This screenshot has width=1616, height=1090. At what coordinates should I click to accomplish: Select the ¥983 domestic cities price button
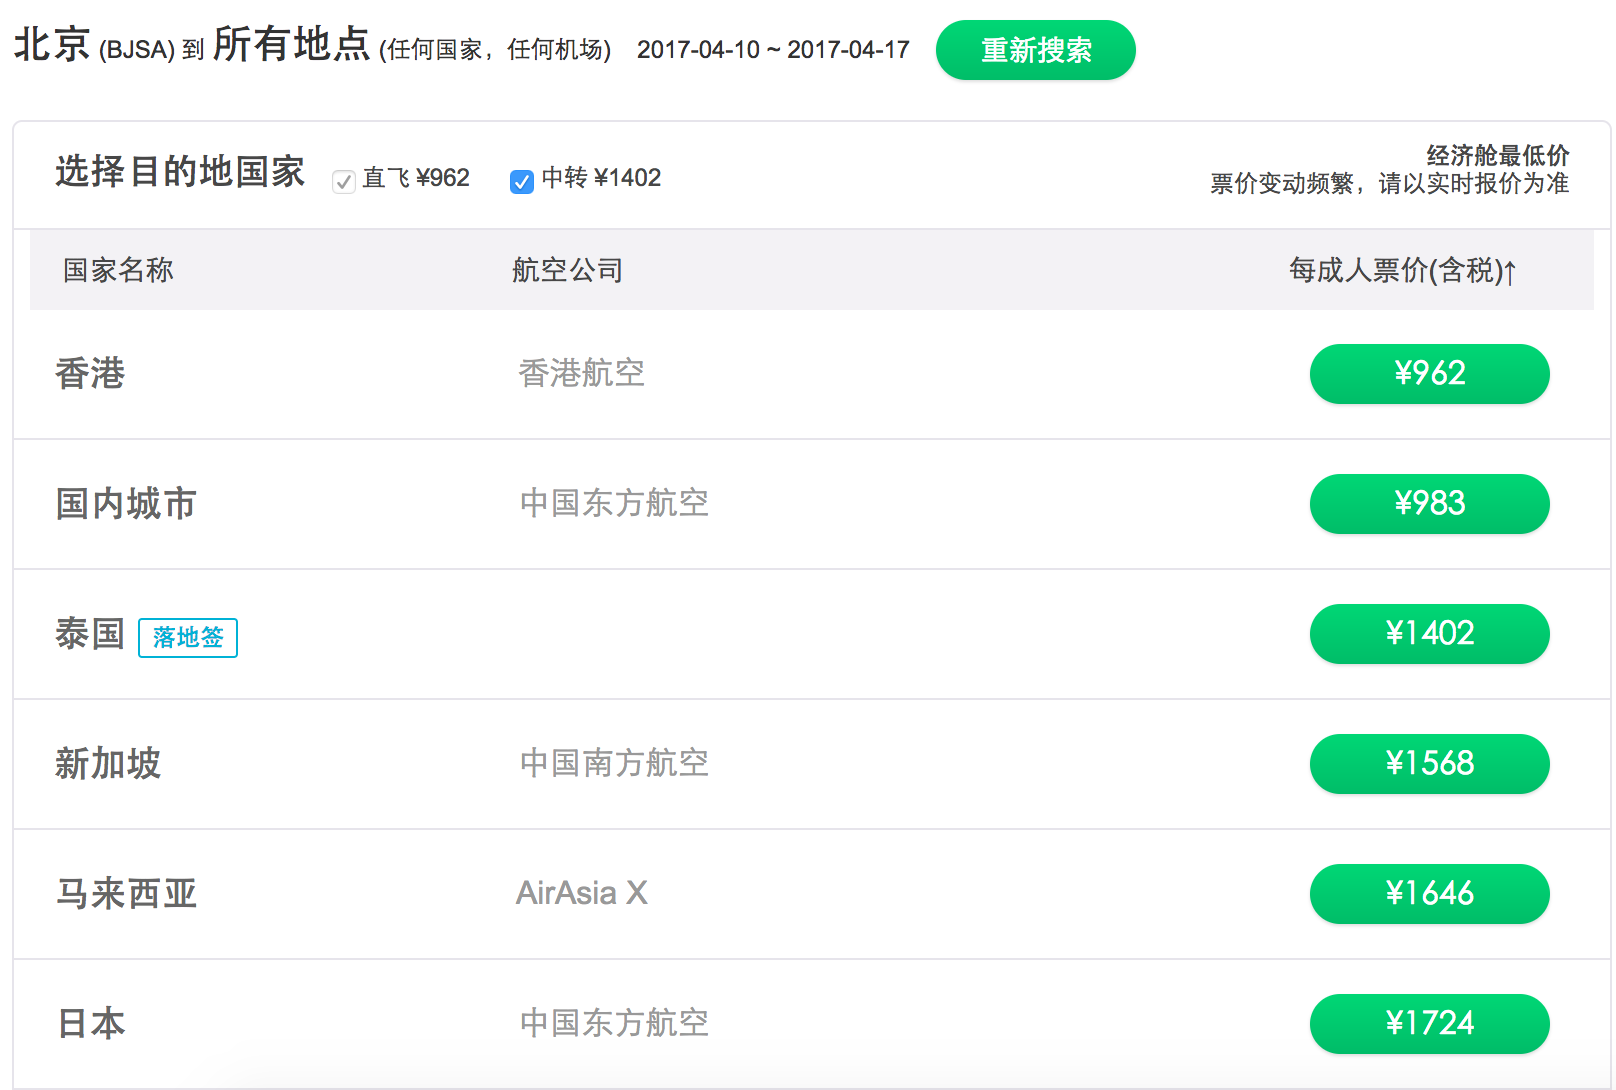click(x=1429, y=504)
